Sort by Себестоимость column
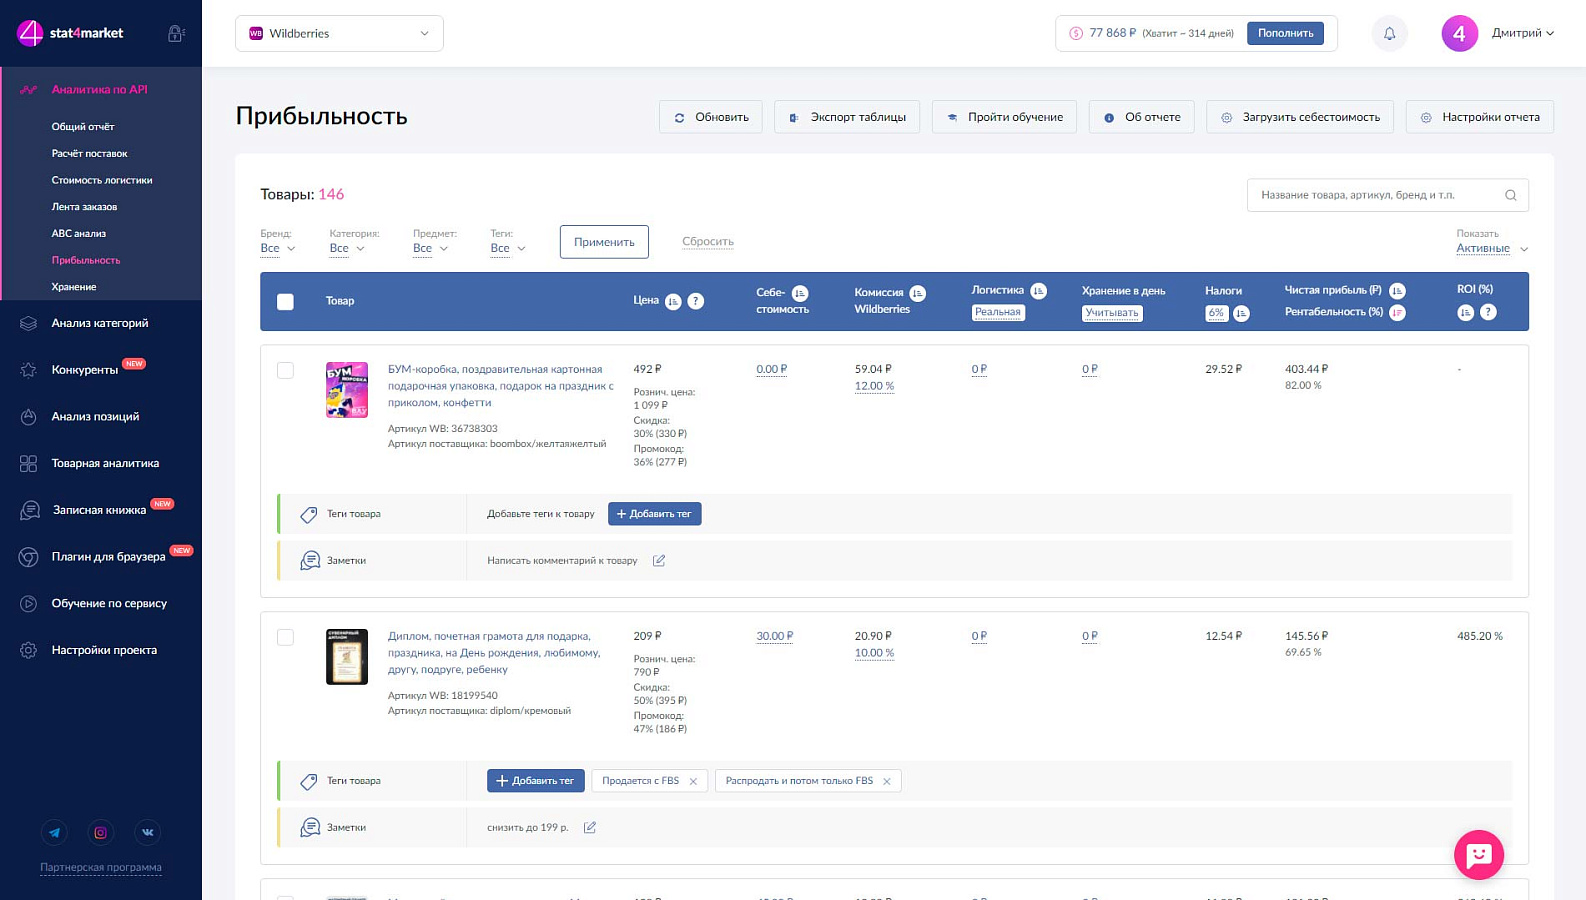1586x900 pixels. 800,293
